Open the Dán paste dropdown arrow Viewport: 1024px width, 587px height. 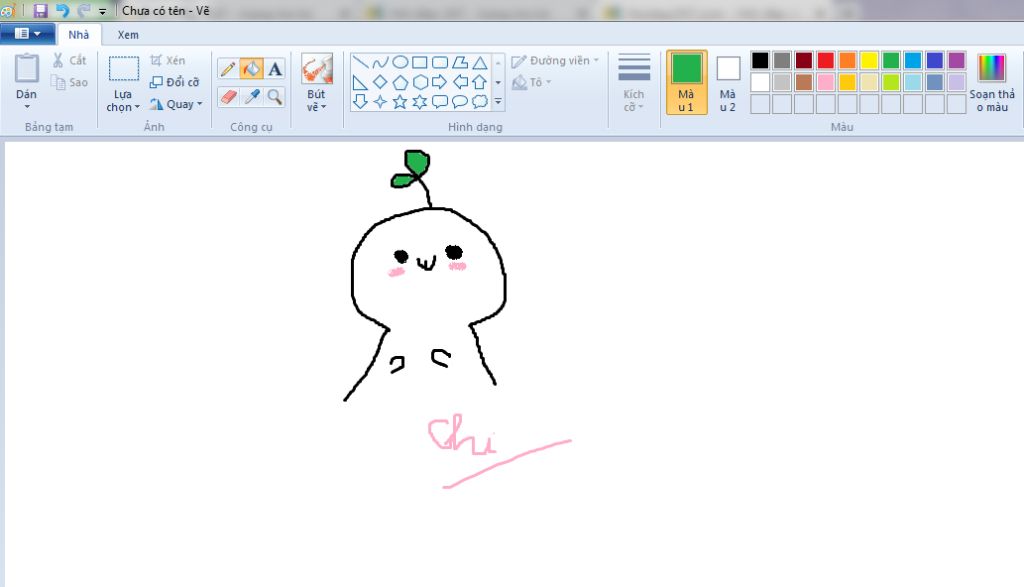click(x=27, y=106)
